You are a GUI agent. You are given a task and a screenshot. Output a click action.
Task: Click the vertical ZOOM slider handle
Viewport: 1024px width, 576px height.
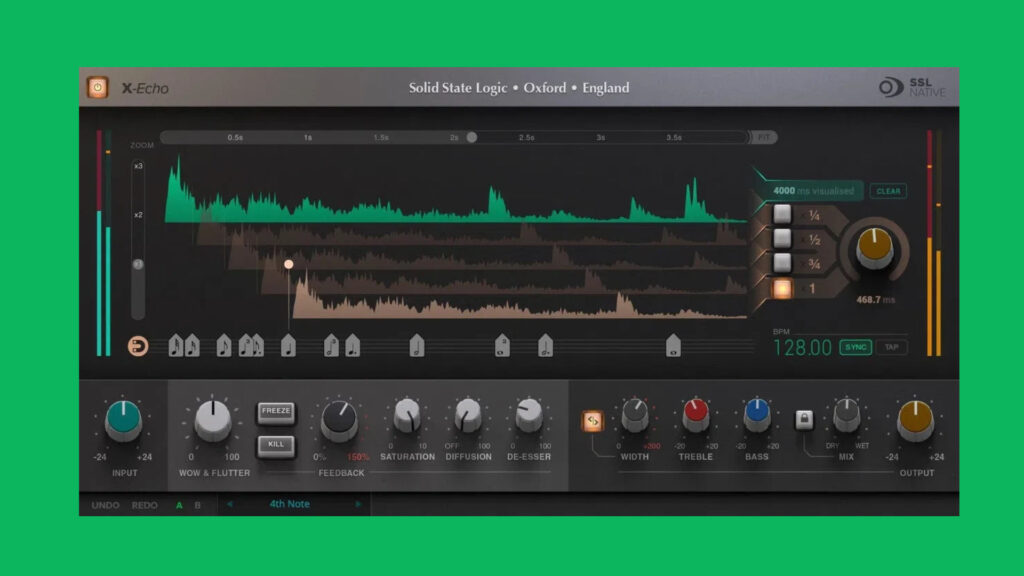pos(138,264)
